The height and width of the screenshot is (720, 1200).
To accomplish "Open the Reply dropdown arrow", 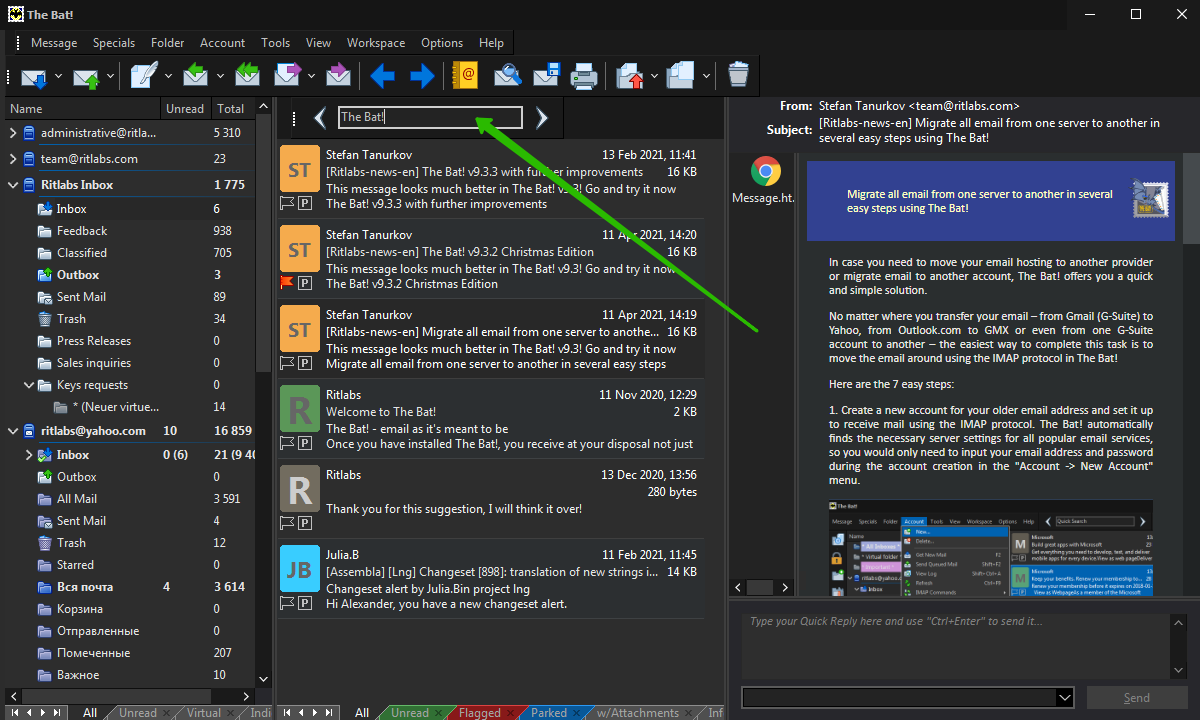I will click(220, 76).
